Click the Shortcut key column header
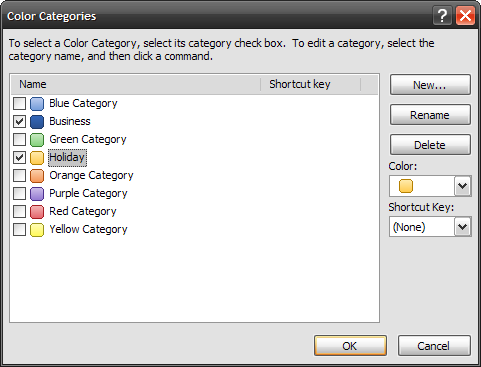This screenshot has width=481, height=367. coord(310,84)
